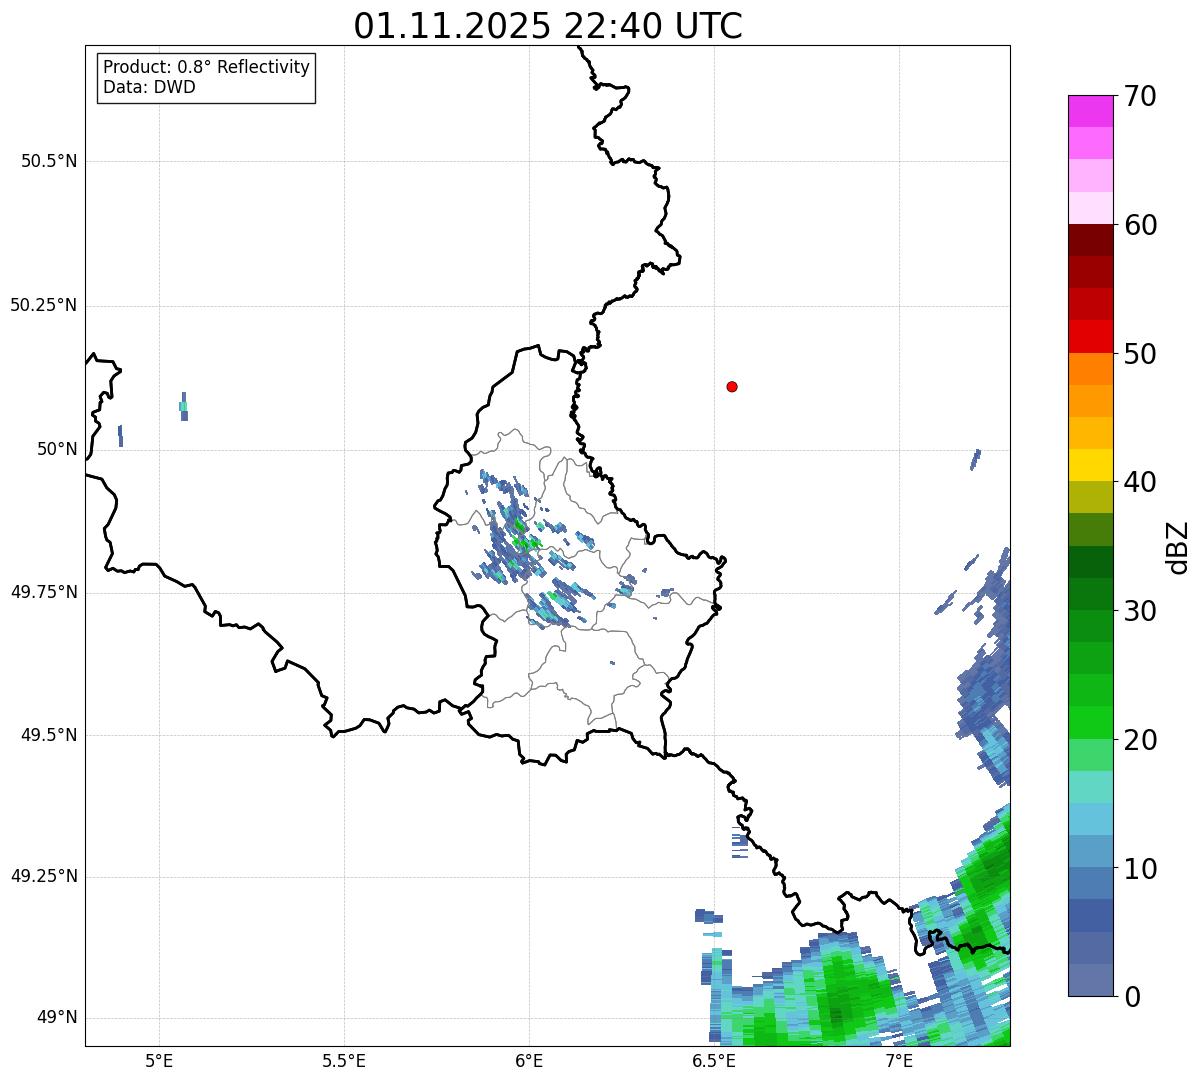The height and width of the screenshot is (1081, 1202).
Task: Click the yellow colorbar swatch above 40
Action: click(1090, 465)
